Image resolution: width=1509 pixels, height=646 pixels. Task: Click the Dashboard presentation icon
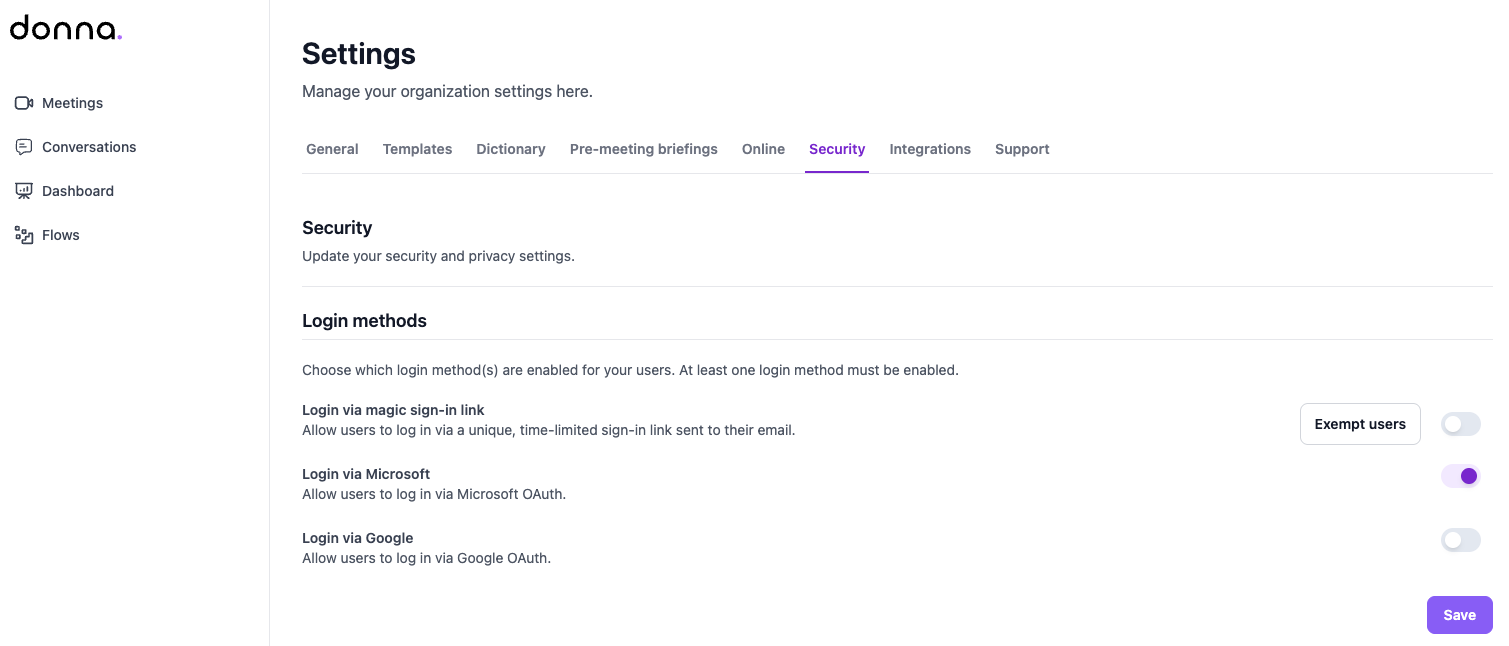pos(24,191)
